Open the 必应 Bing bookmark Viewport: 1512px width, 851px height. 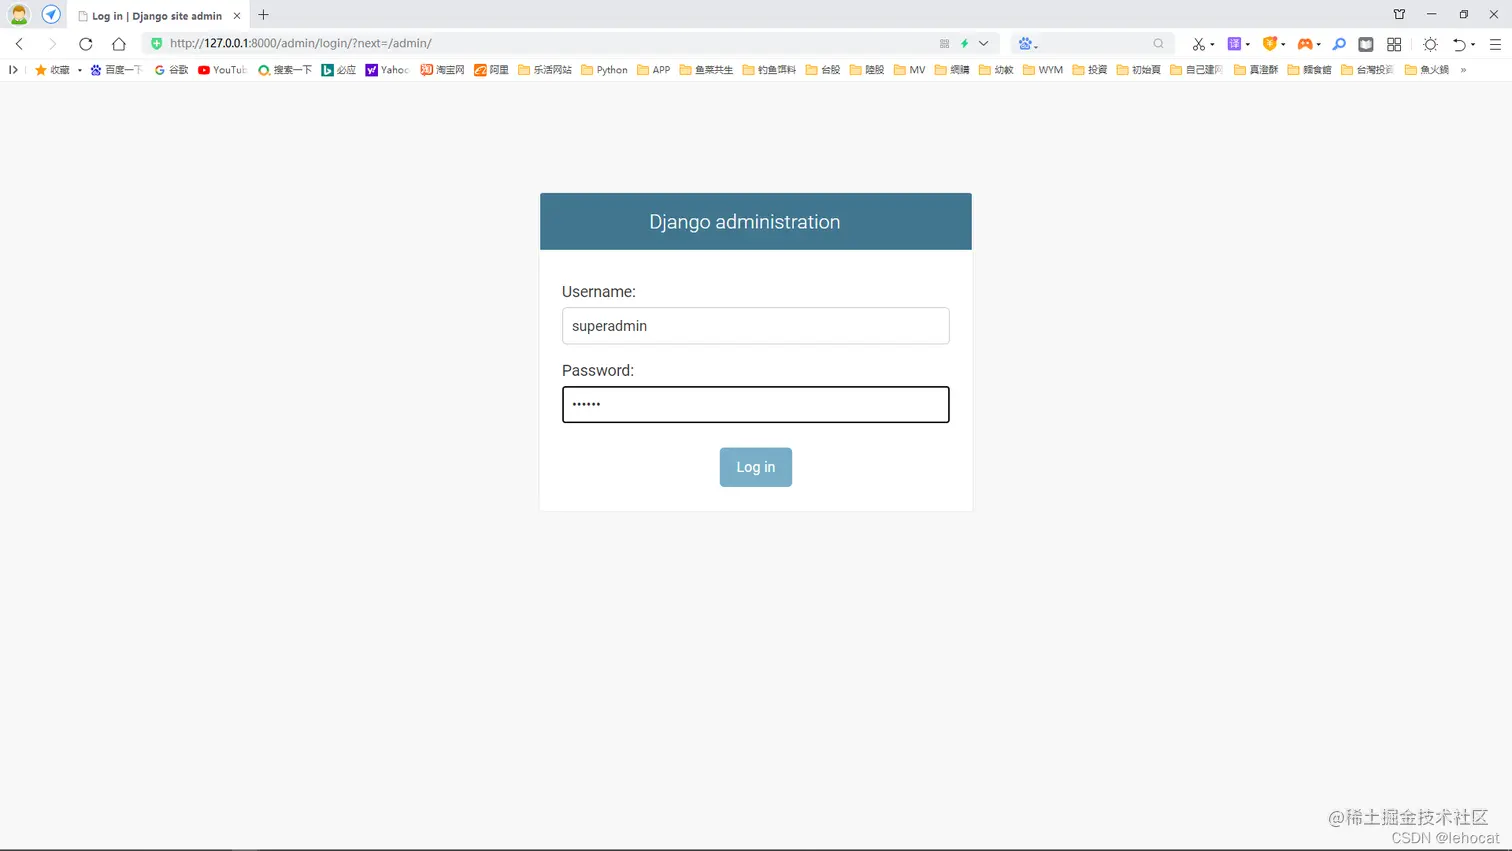pyautogui.click(x=339, y=70)
